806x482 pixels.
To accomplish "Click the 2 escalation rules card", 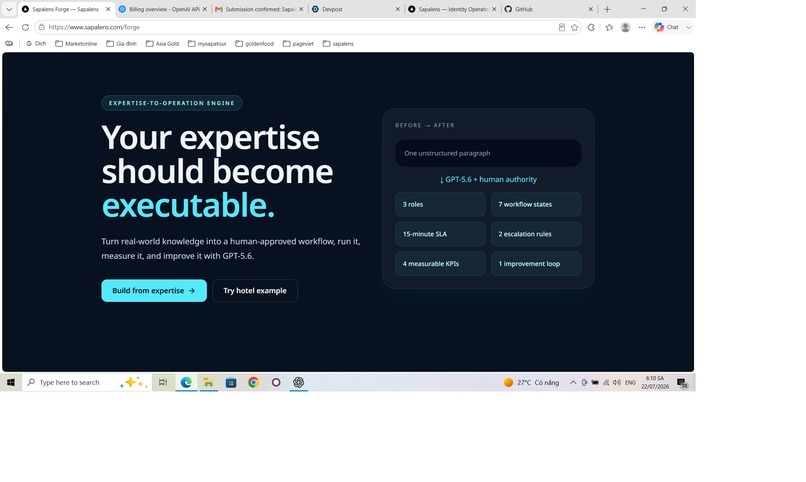I will click(536, 234).
